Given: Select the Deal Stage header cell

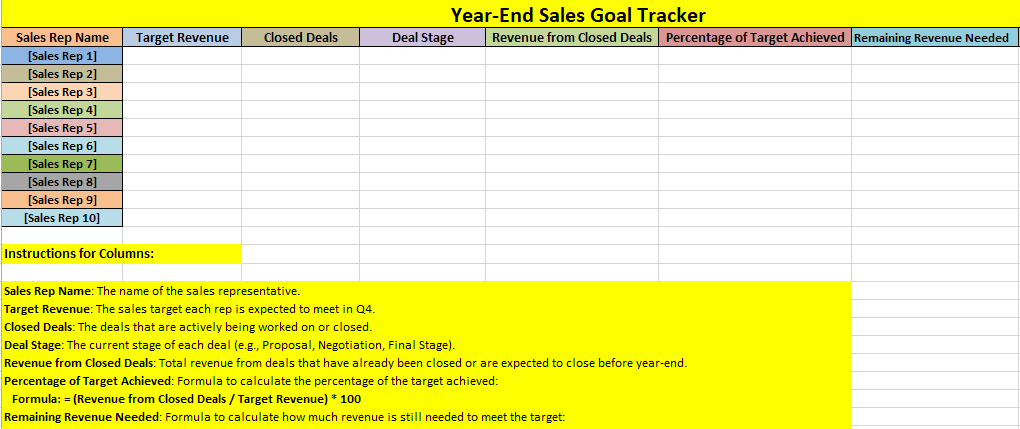Looking at the screenshot, I should [x=422, y=38].
